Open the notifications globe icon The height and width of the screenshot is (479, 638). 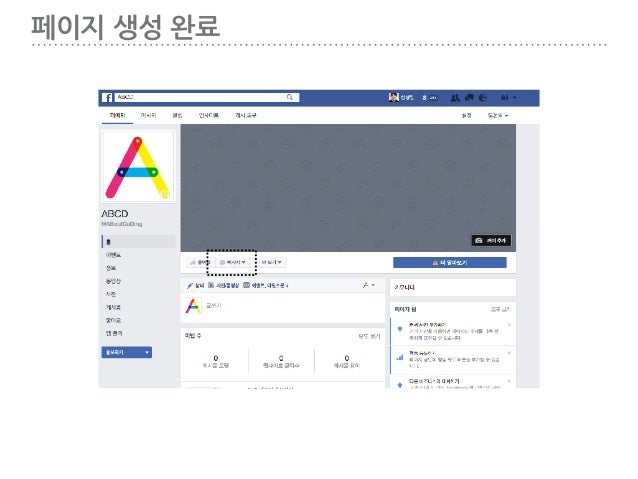[483, 98]
